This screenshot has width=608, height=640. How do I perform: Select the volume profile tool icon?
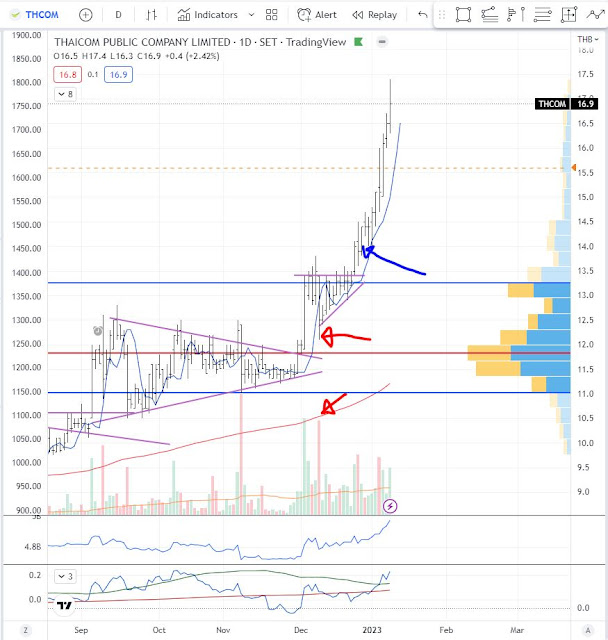[x=516, y=15]
